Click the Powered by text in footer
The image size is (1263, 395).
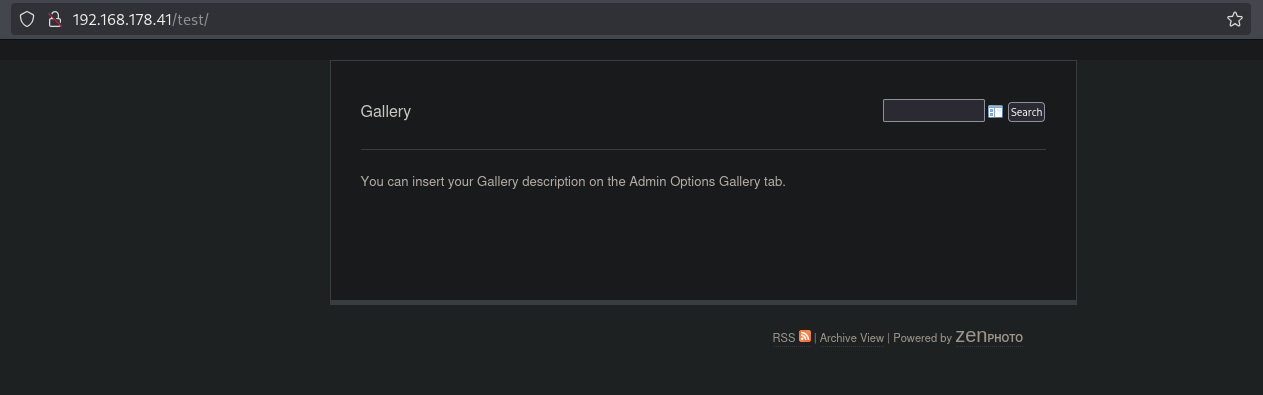(x=922, y=338)
